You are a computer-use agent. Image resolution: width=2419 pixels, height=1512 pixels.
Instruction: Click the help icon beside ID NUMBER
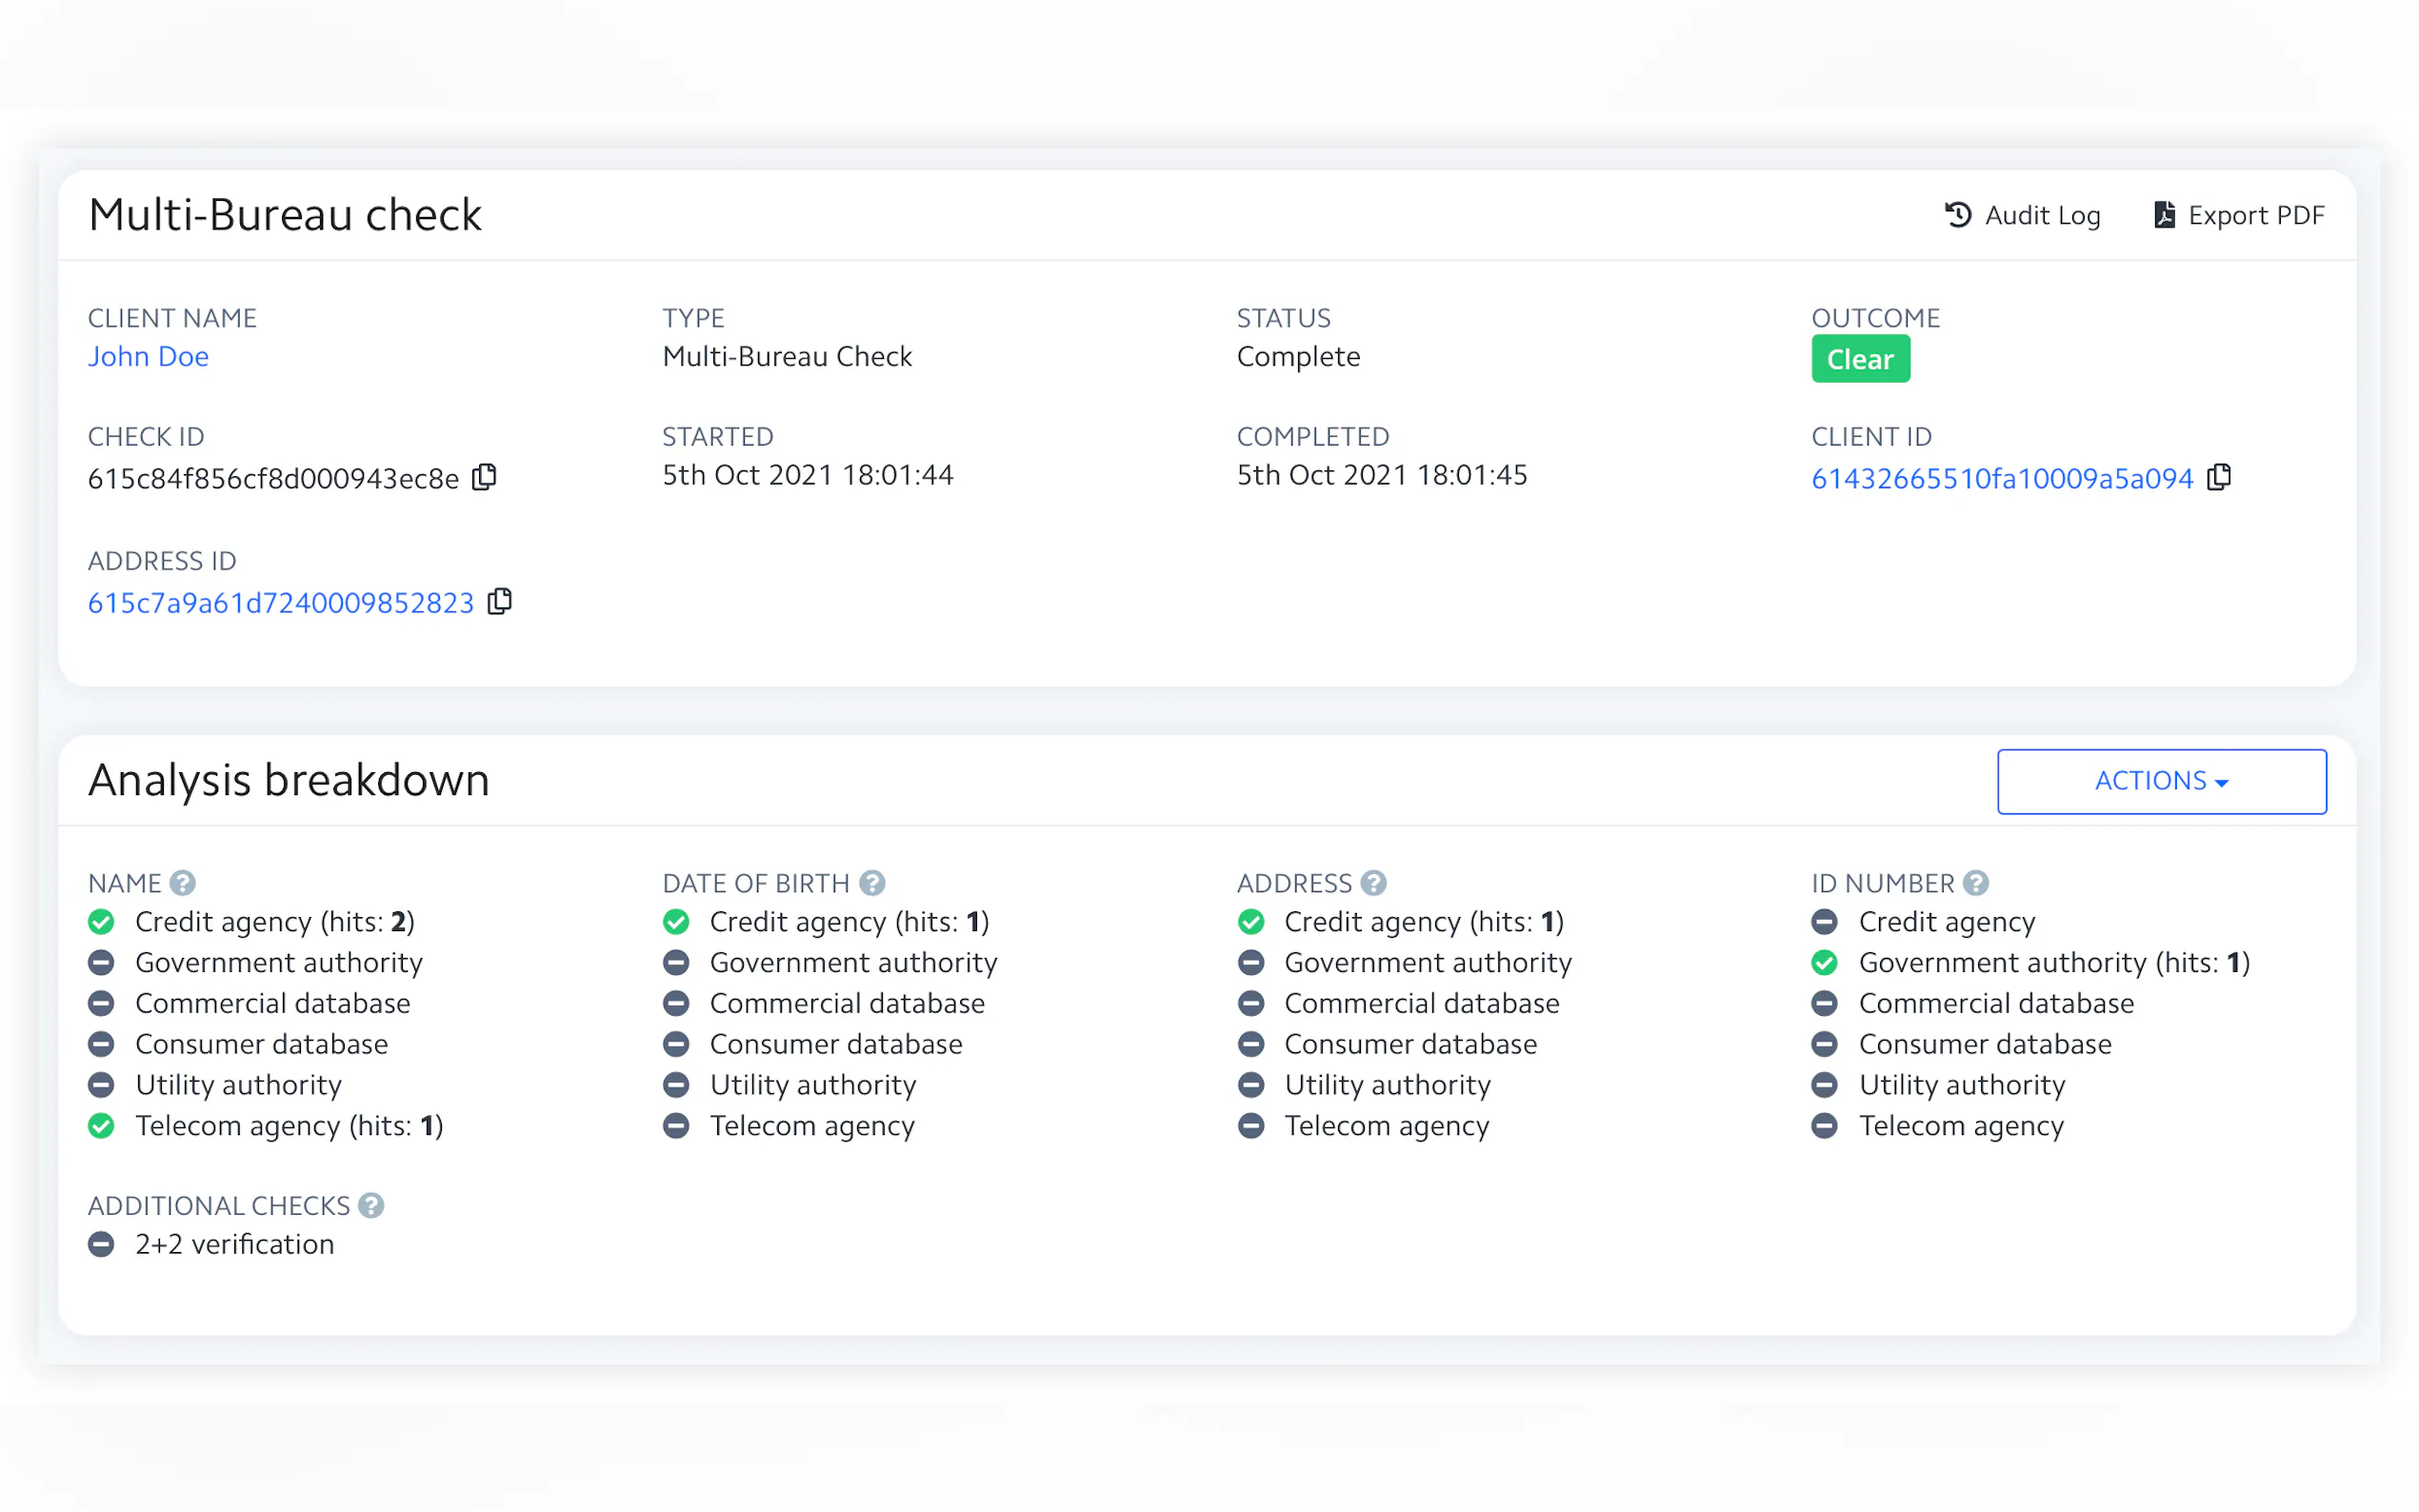click(1976, 883)
